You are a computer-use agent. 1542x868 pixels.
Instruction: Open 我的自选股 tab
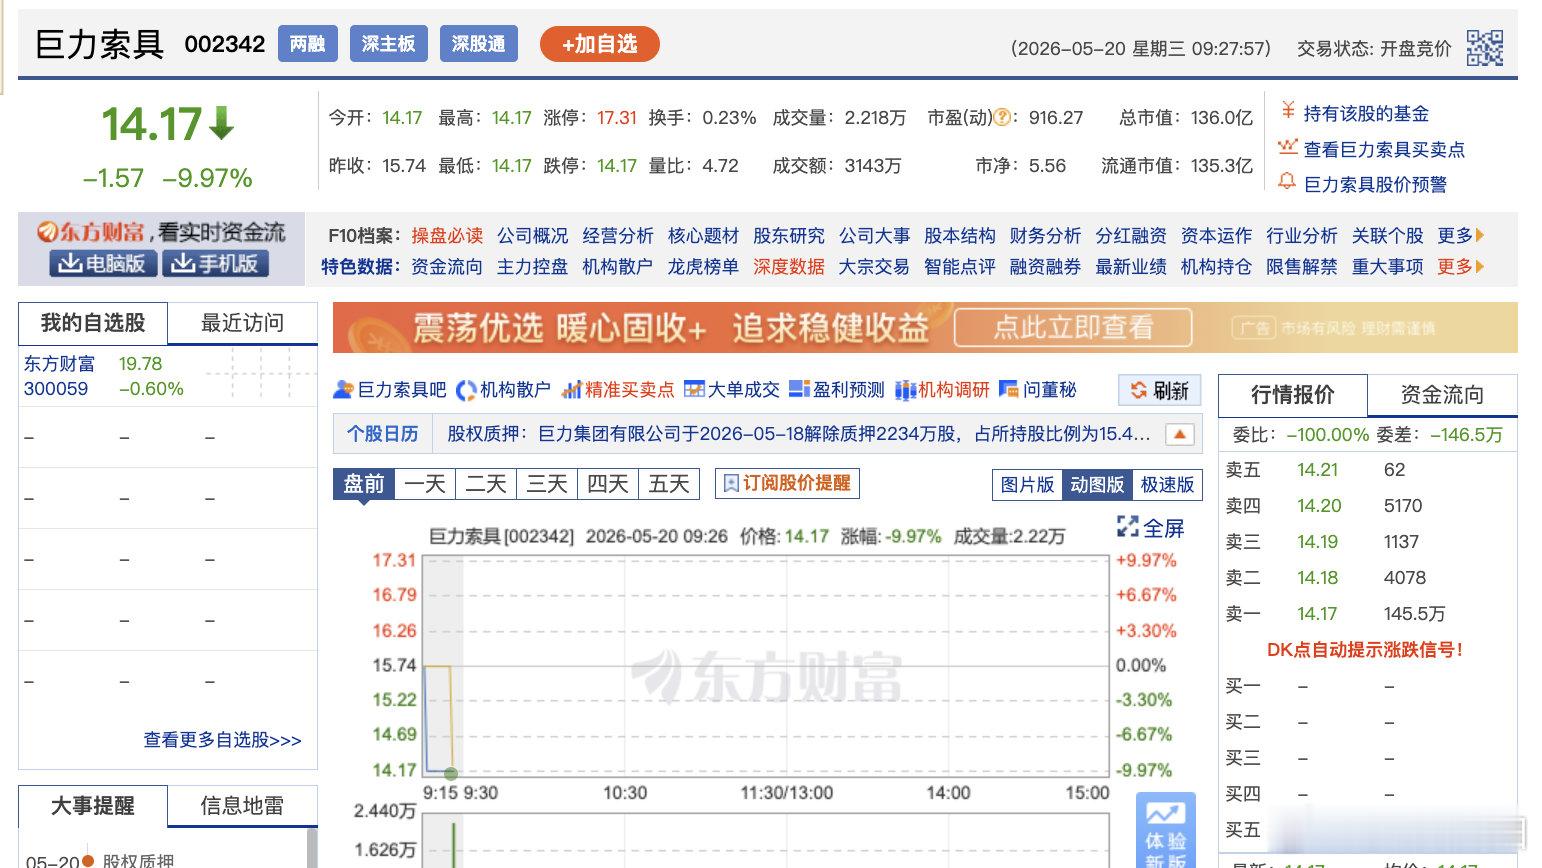tap(93, 323)
